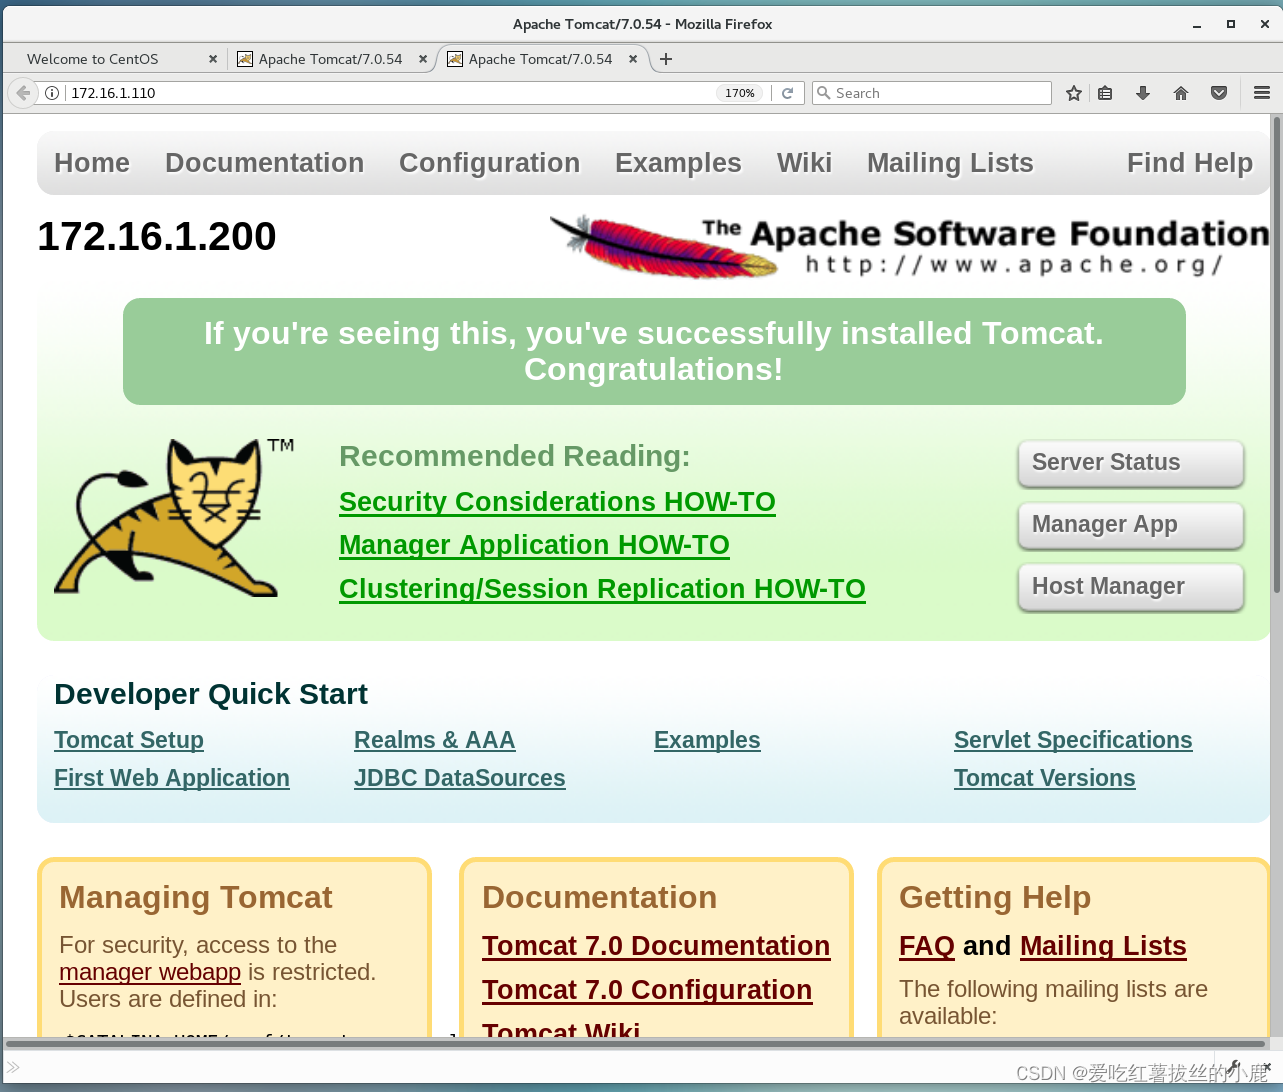
Task: Open Home in the Tomcat navigation bar
Action: pos(92,163)
